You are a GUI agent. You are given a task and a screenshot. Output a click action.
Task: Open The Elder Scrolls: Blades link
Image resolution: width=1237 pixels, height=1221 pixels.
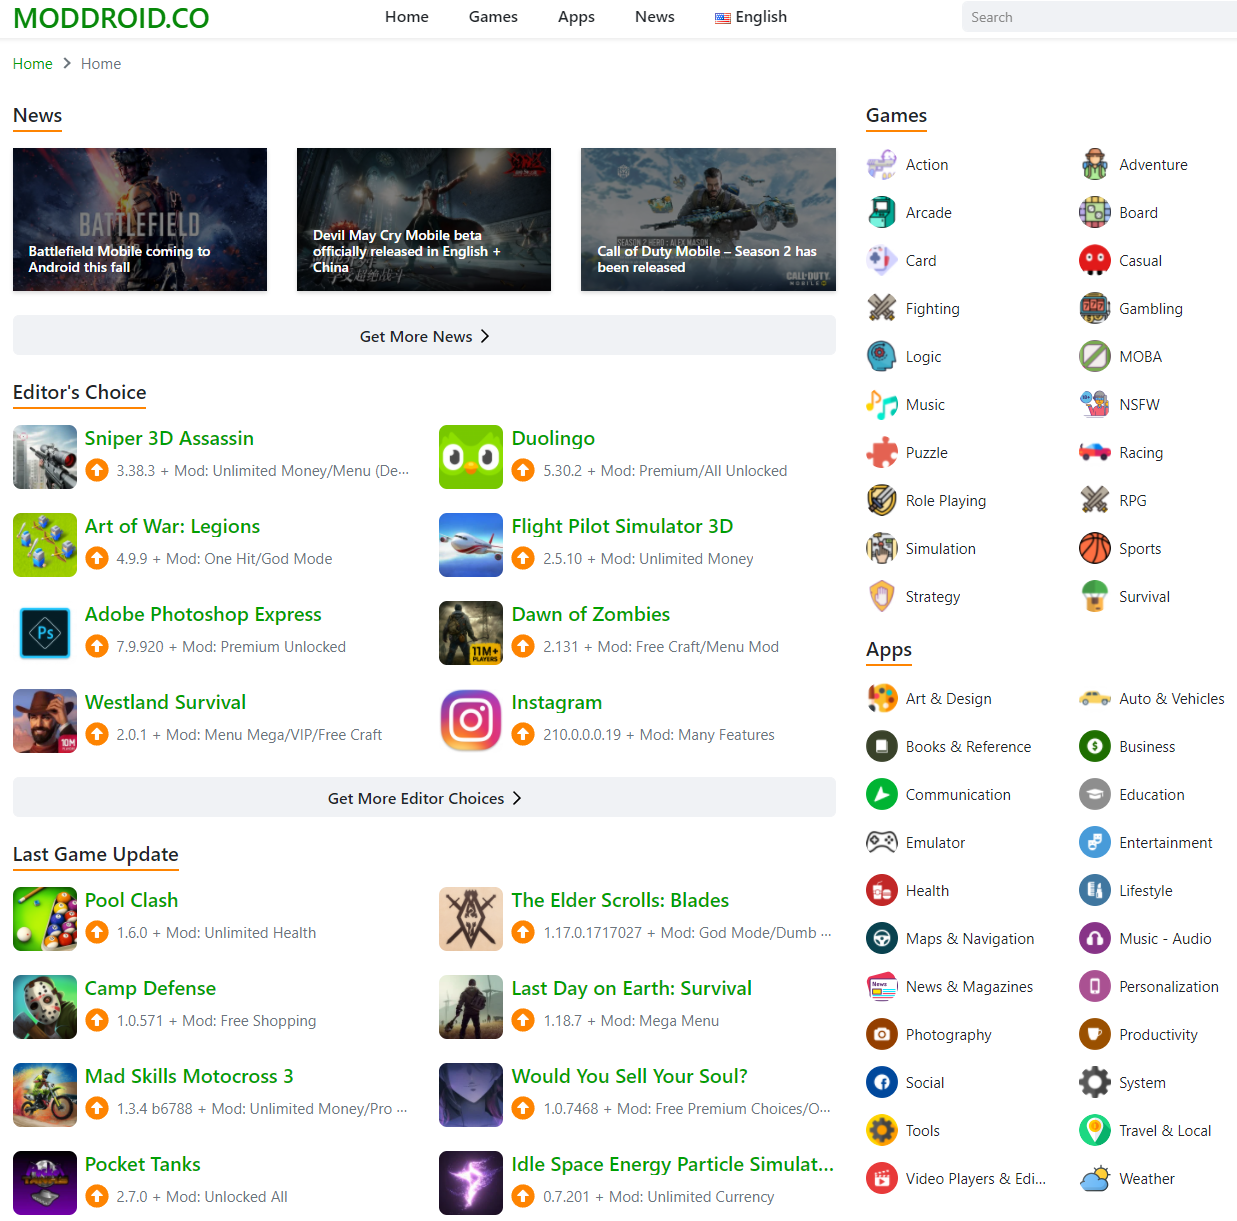tap(620, 900)
